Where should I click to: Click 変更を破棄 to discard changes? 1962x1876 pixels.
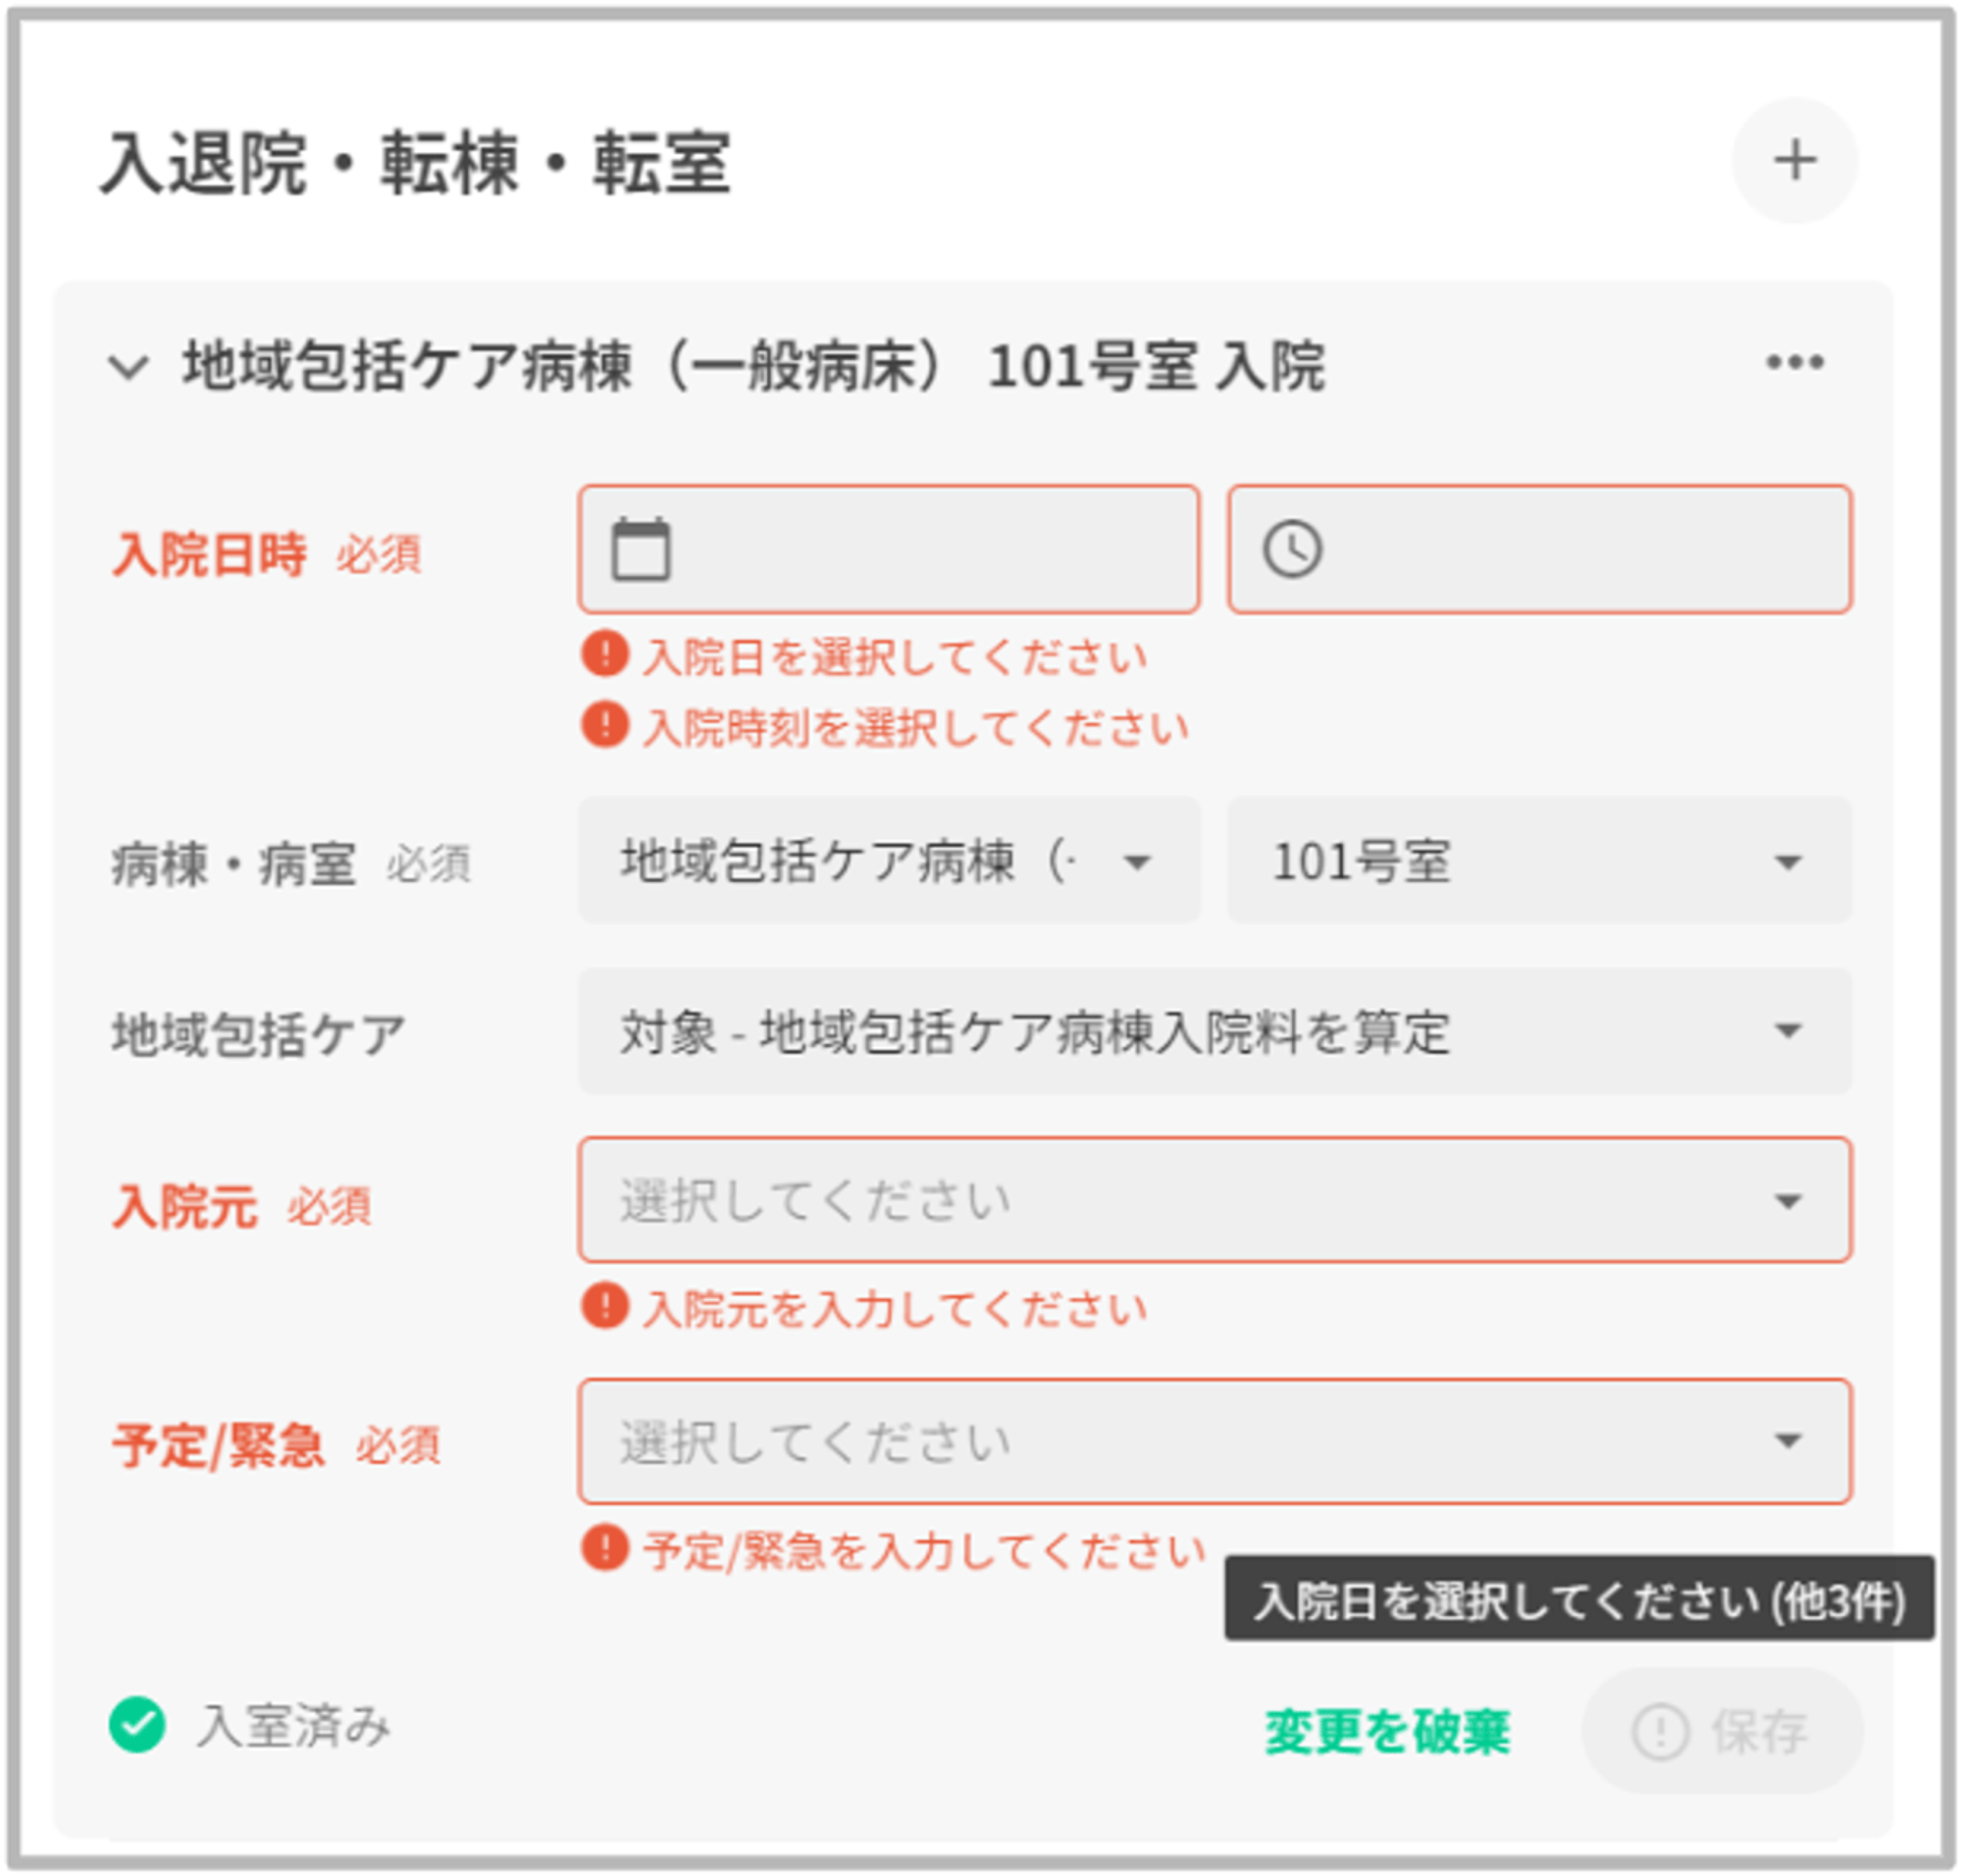point(1386,1732)
